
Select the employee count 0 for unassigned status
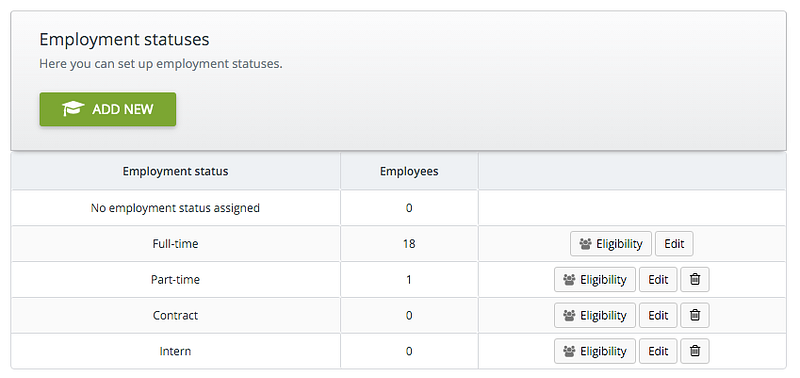click(409, 208)
